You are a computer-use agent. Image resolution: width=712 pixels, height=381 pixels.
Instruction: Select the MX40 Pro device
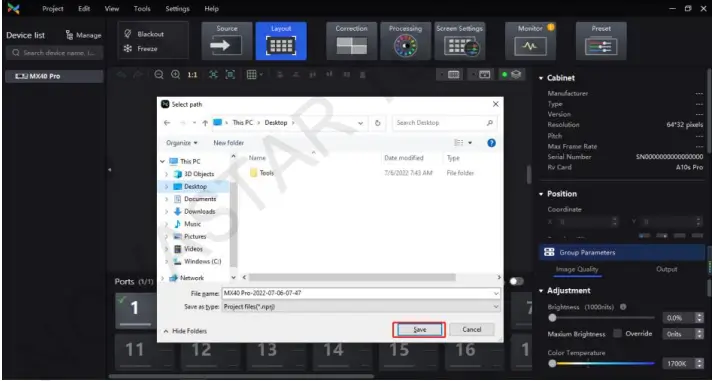[54, 76]
